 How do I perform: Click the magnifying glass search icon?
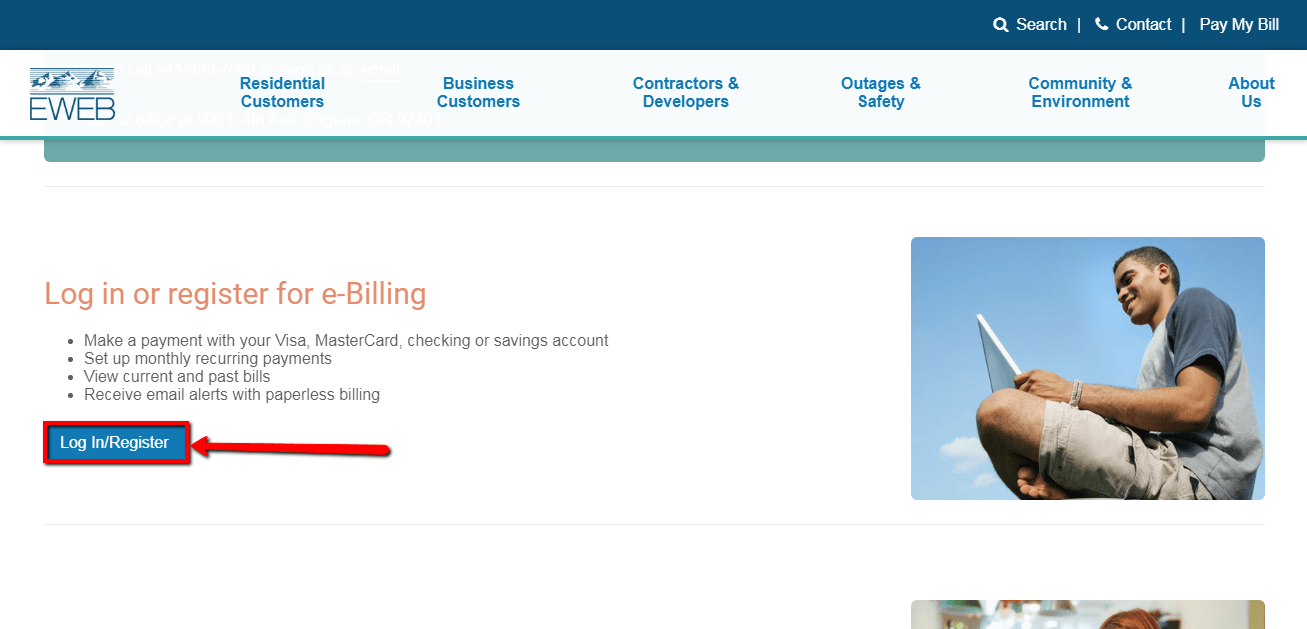(1001, 25)
